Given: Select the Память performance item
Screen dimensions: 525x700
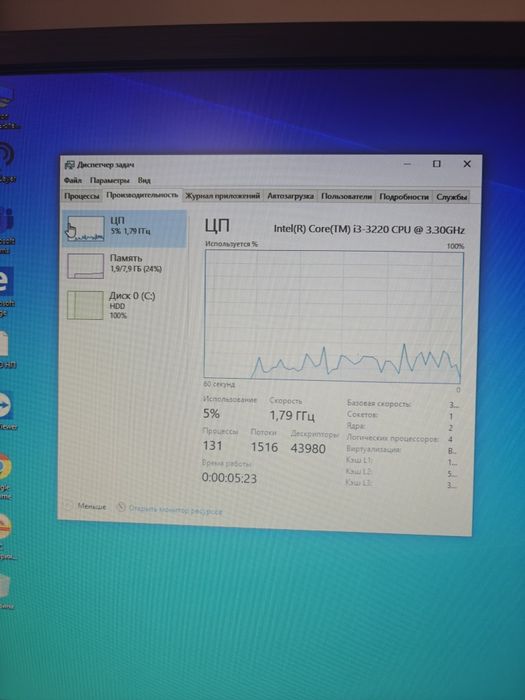Looking at the screenshot, I should point(124,266).
